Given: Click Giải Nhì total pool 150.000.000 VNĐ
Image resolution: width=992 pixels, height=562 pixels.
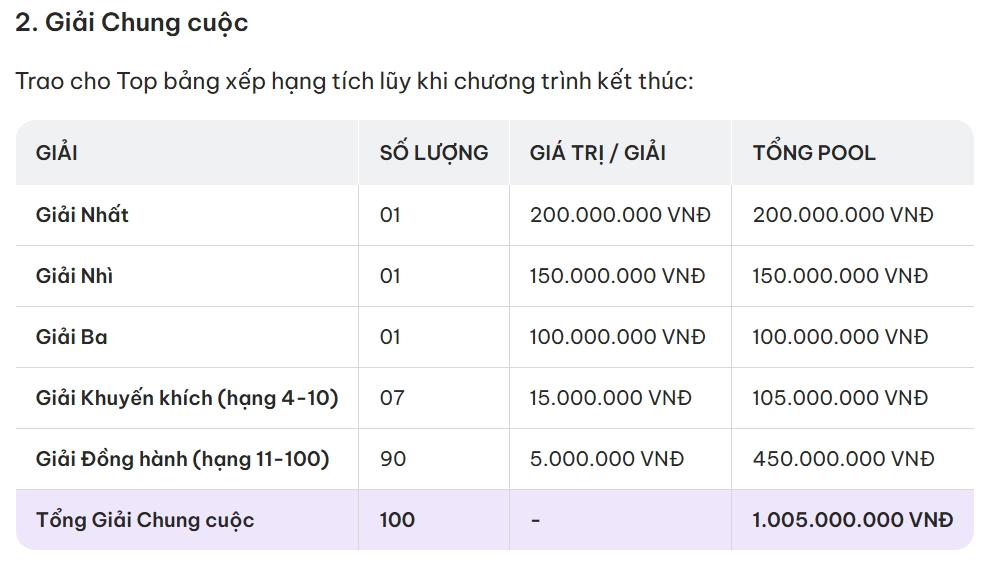Looking at the screenshot, I should pos(840,276).
